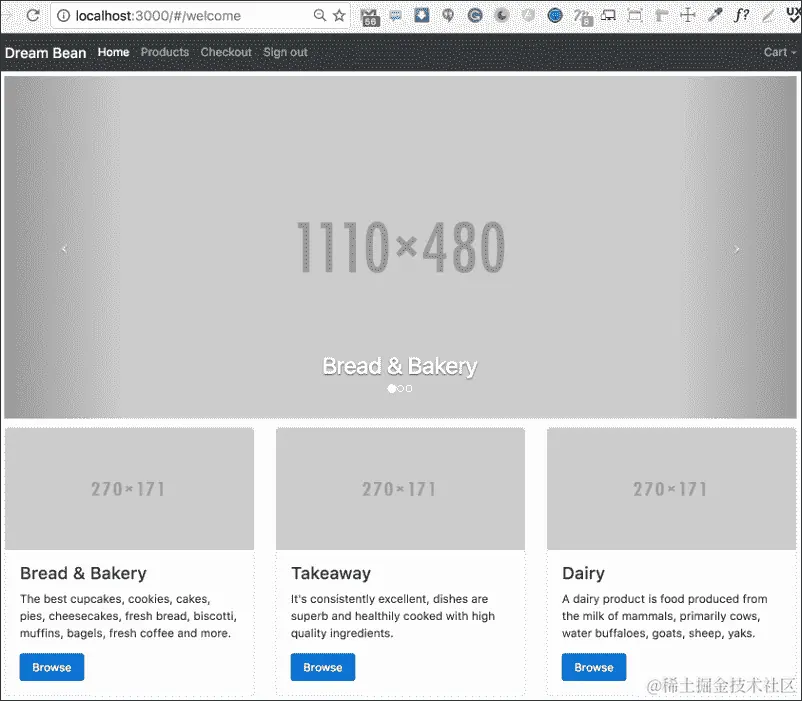802x701 pixels.
Task: Open the Gmail checker extension showing 56
Action: 370,17
